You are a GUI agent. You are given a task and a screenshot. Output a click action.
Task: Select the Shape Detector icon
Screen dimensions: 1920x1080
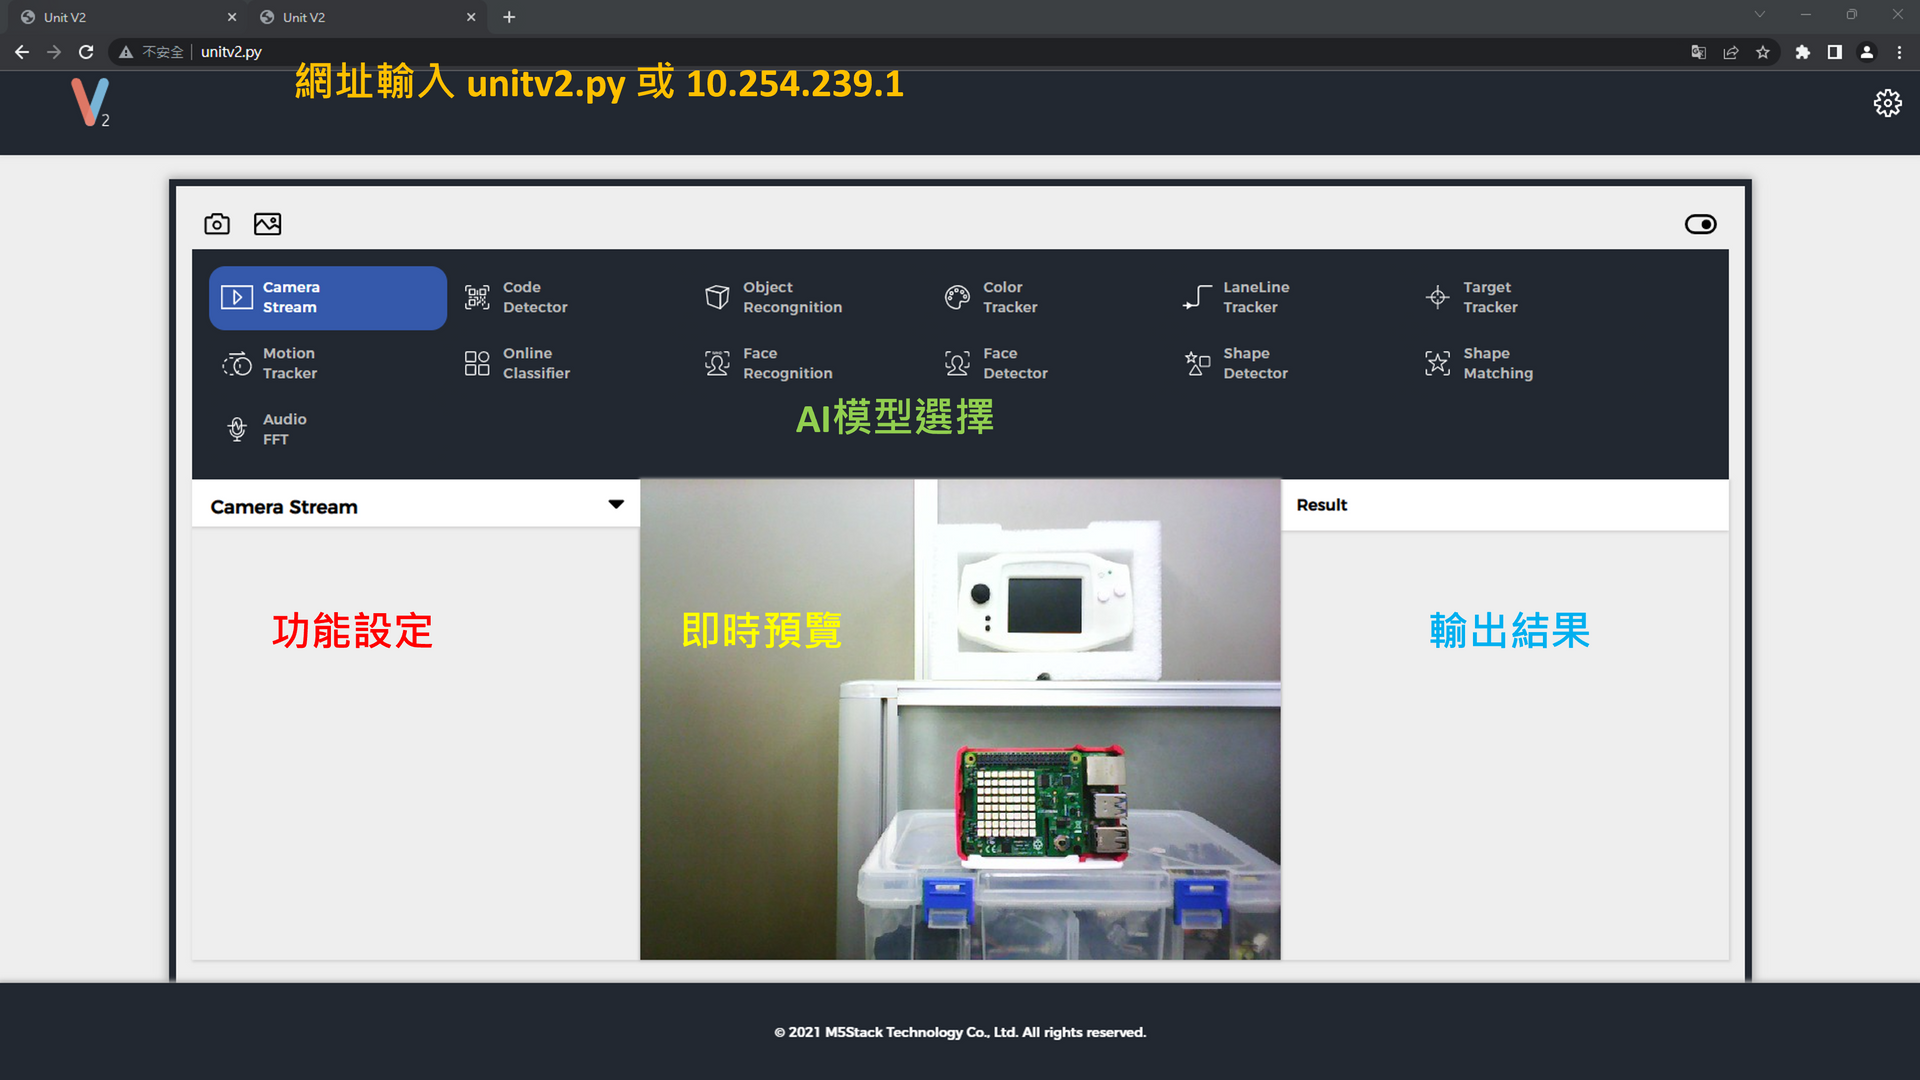coord(1196,363)
